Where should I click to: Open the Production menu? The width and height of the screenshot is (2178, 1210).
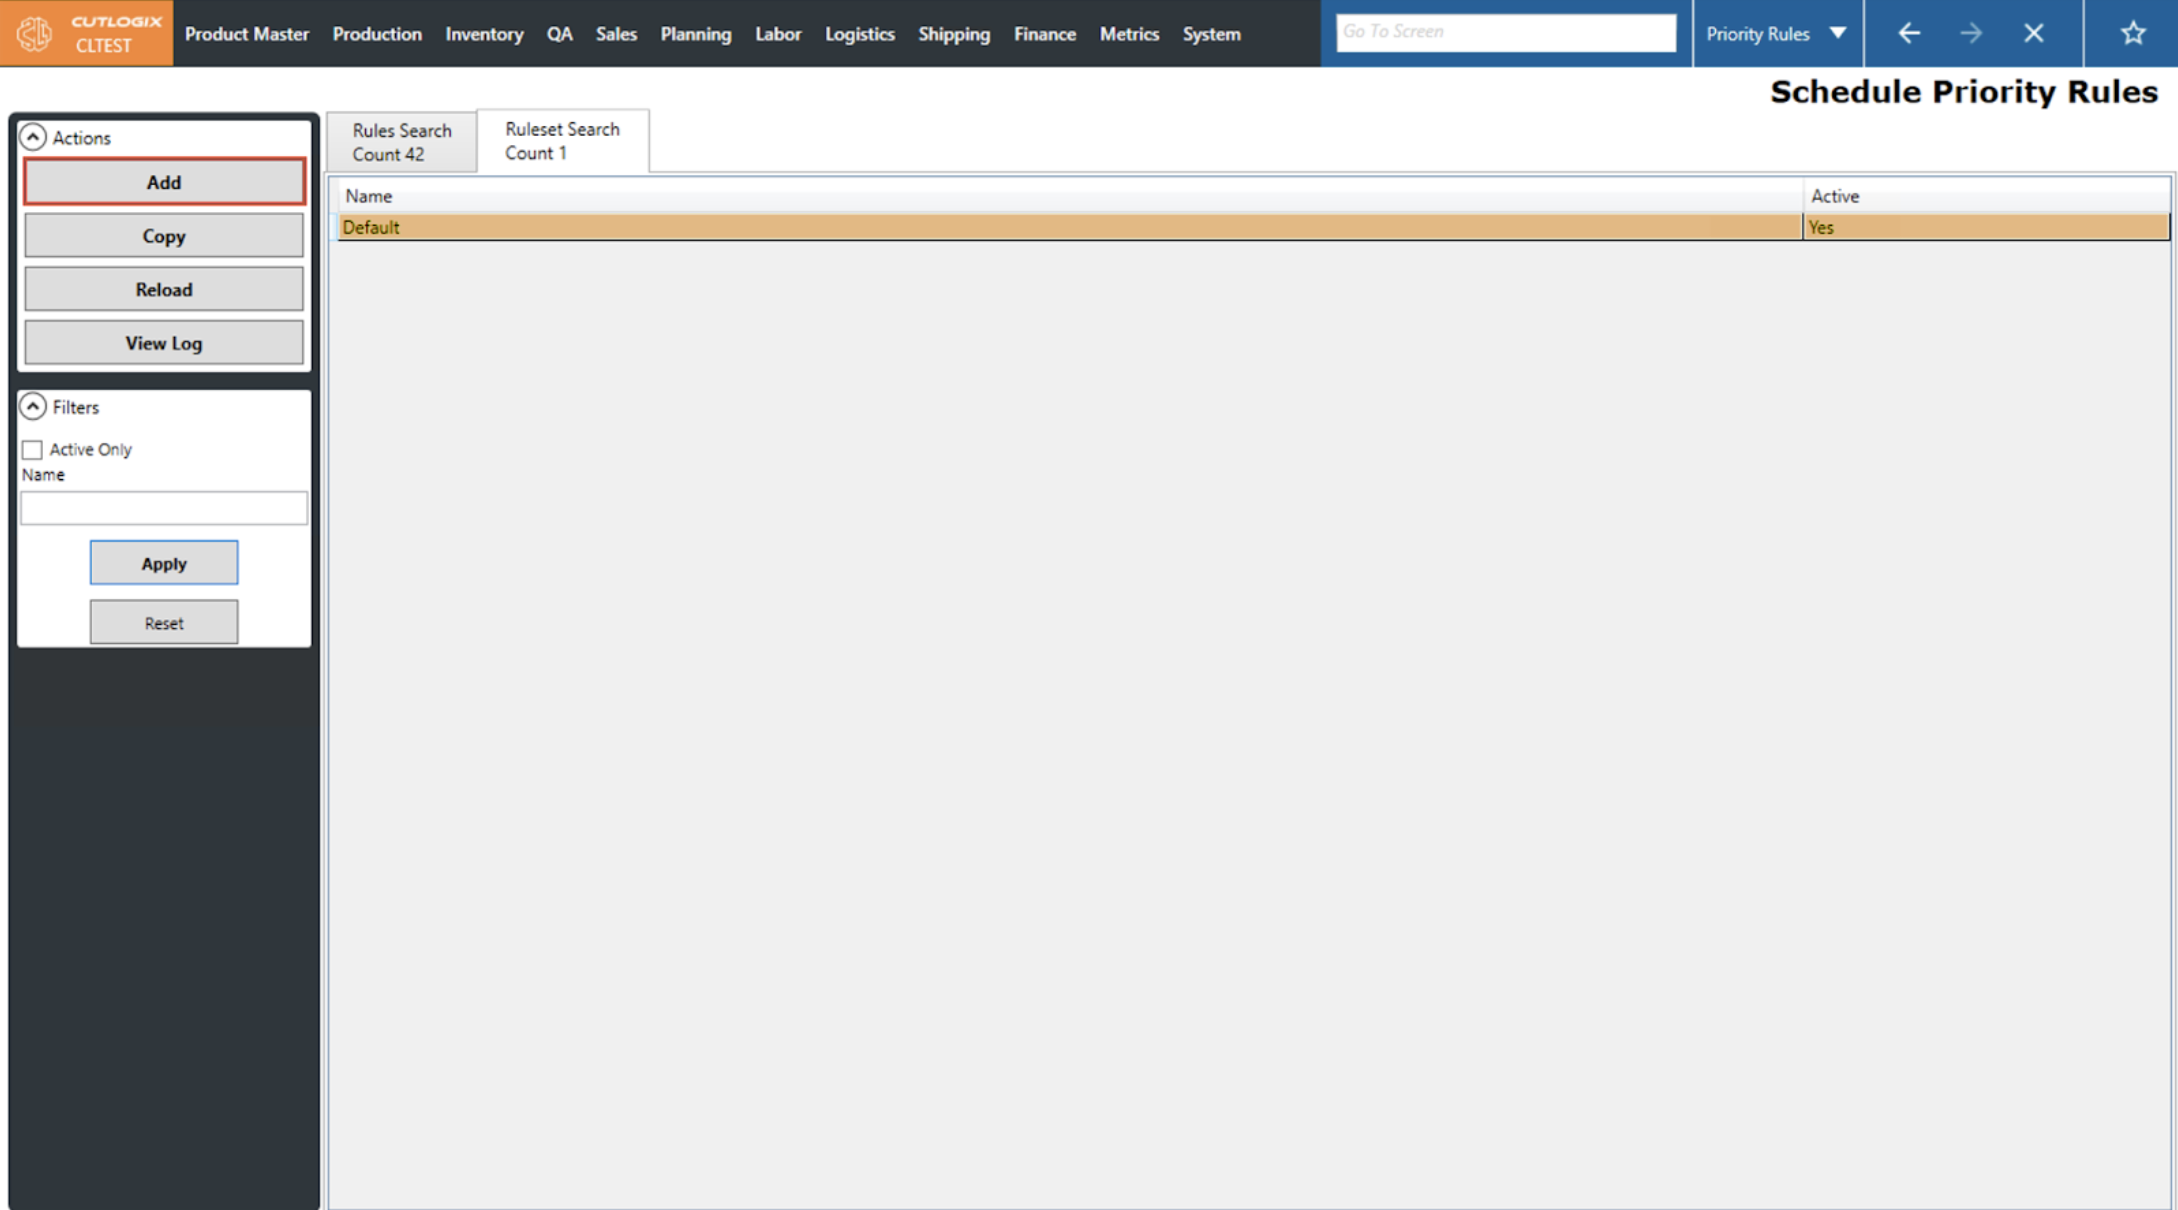[377, 34]
